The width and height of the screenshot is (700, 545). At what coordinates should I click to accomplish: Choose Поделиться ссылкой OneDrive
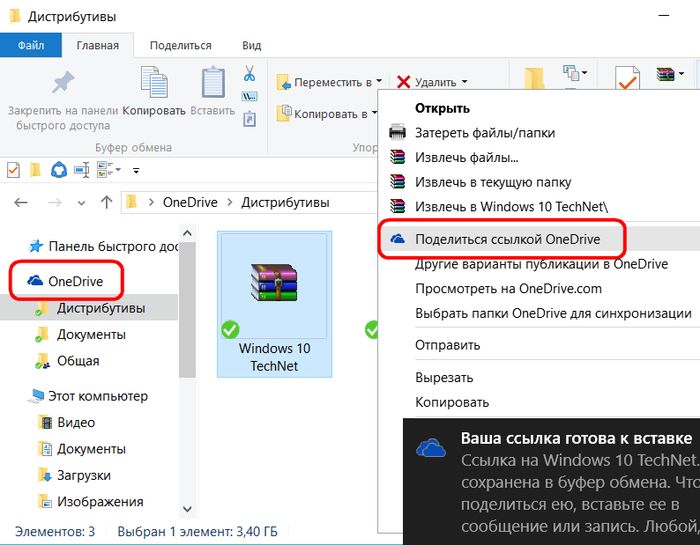pos(539,239)
